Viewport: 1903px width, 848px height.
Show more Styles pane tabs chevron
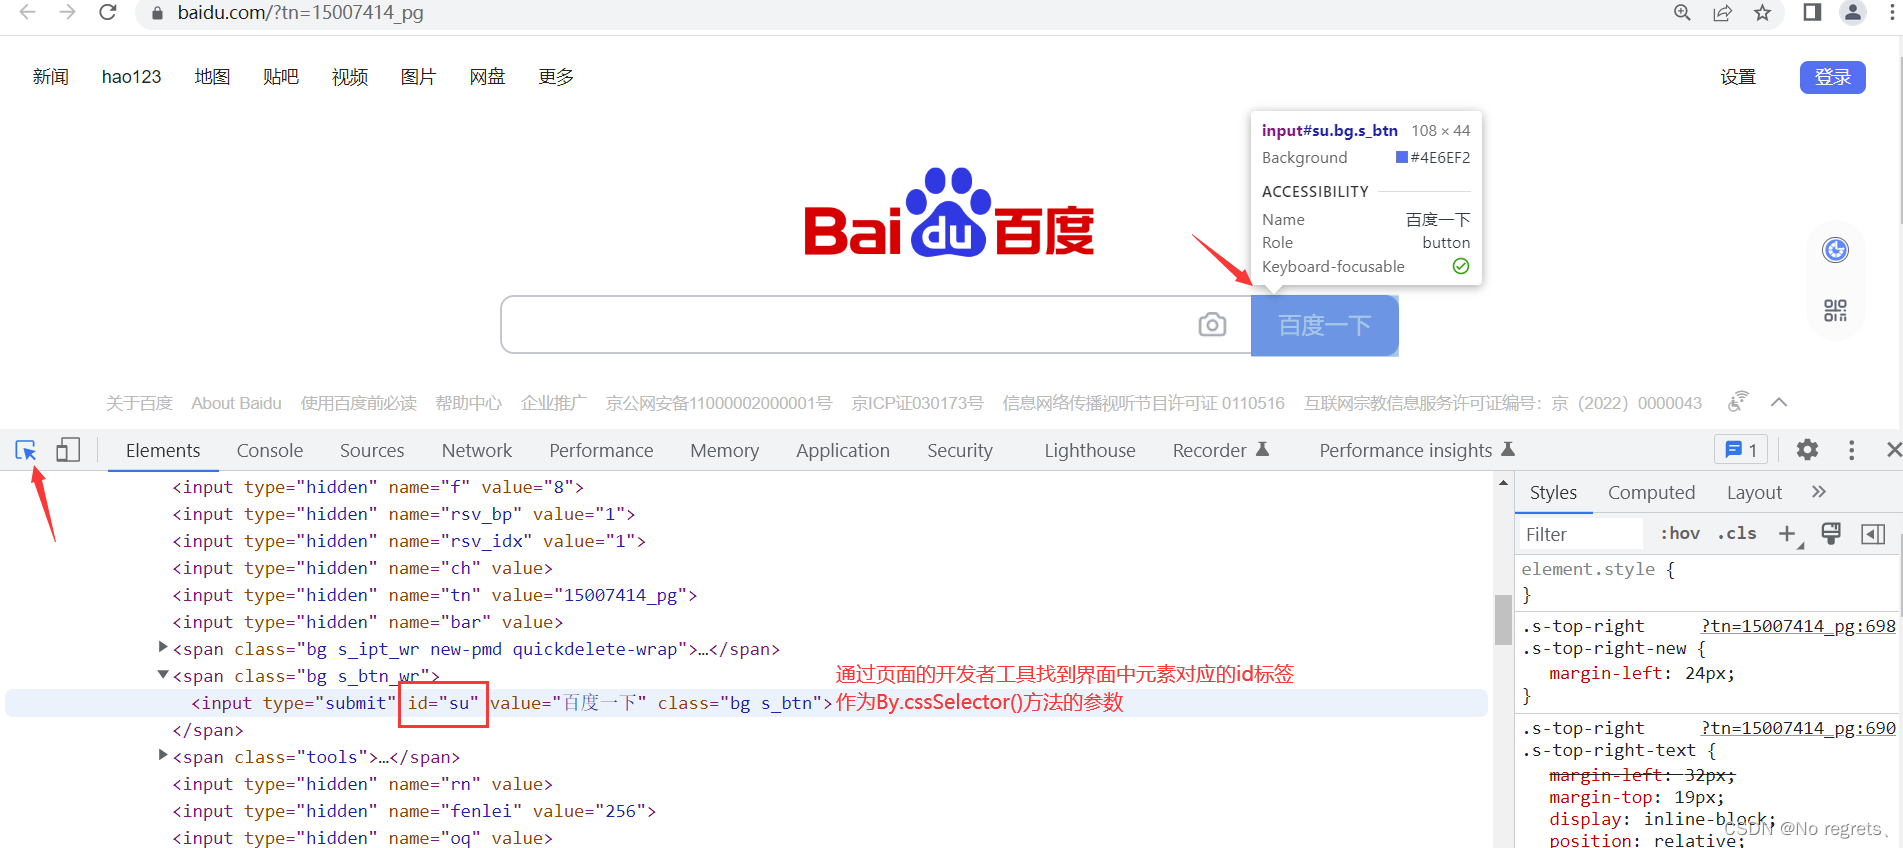click(1819, 492)
